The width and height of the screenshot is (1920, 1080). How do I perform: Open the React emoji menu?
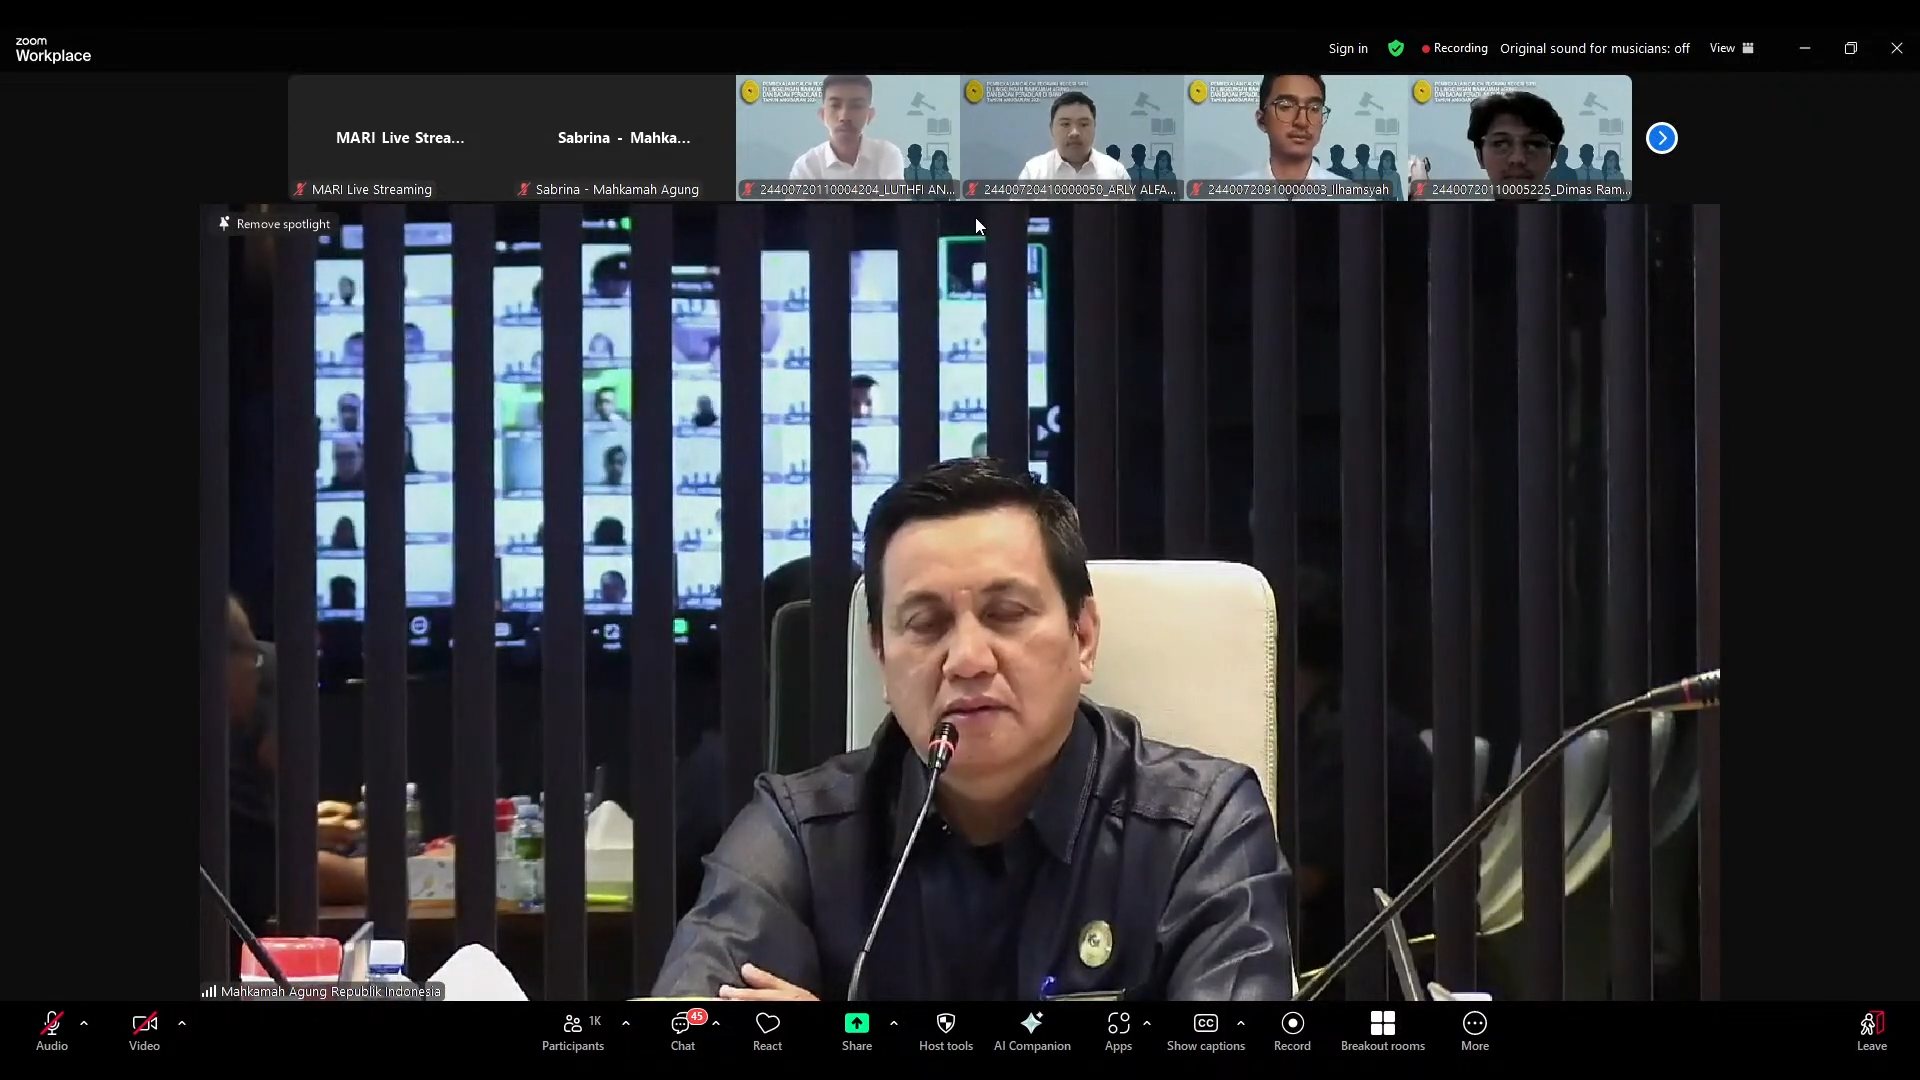click(x=767, y=1031)
